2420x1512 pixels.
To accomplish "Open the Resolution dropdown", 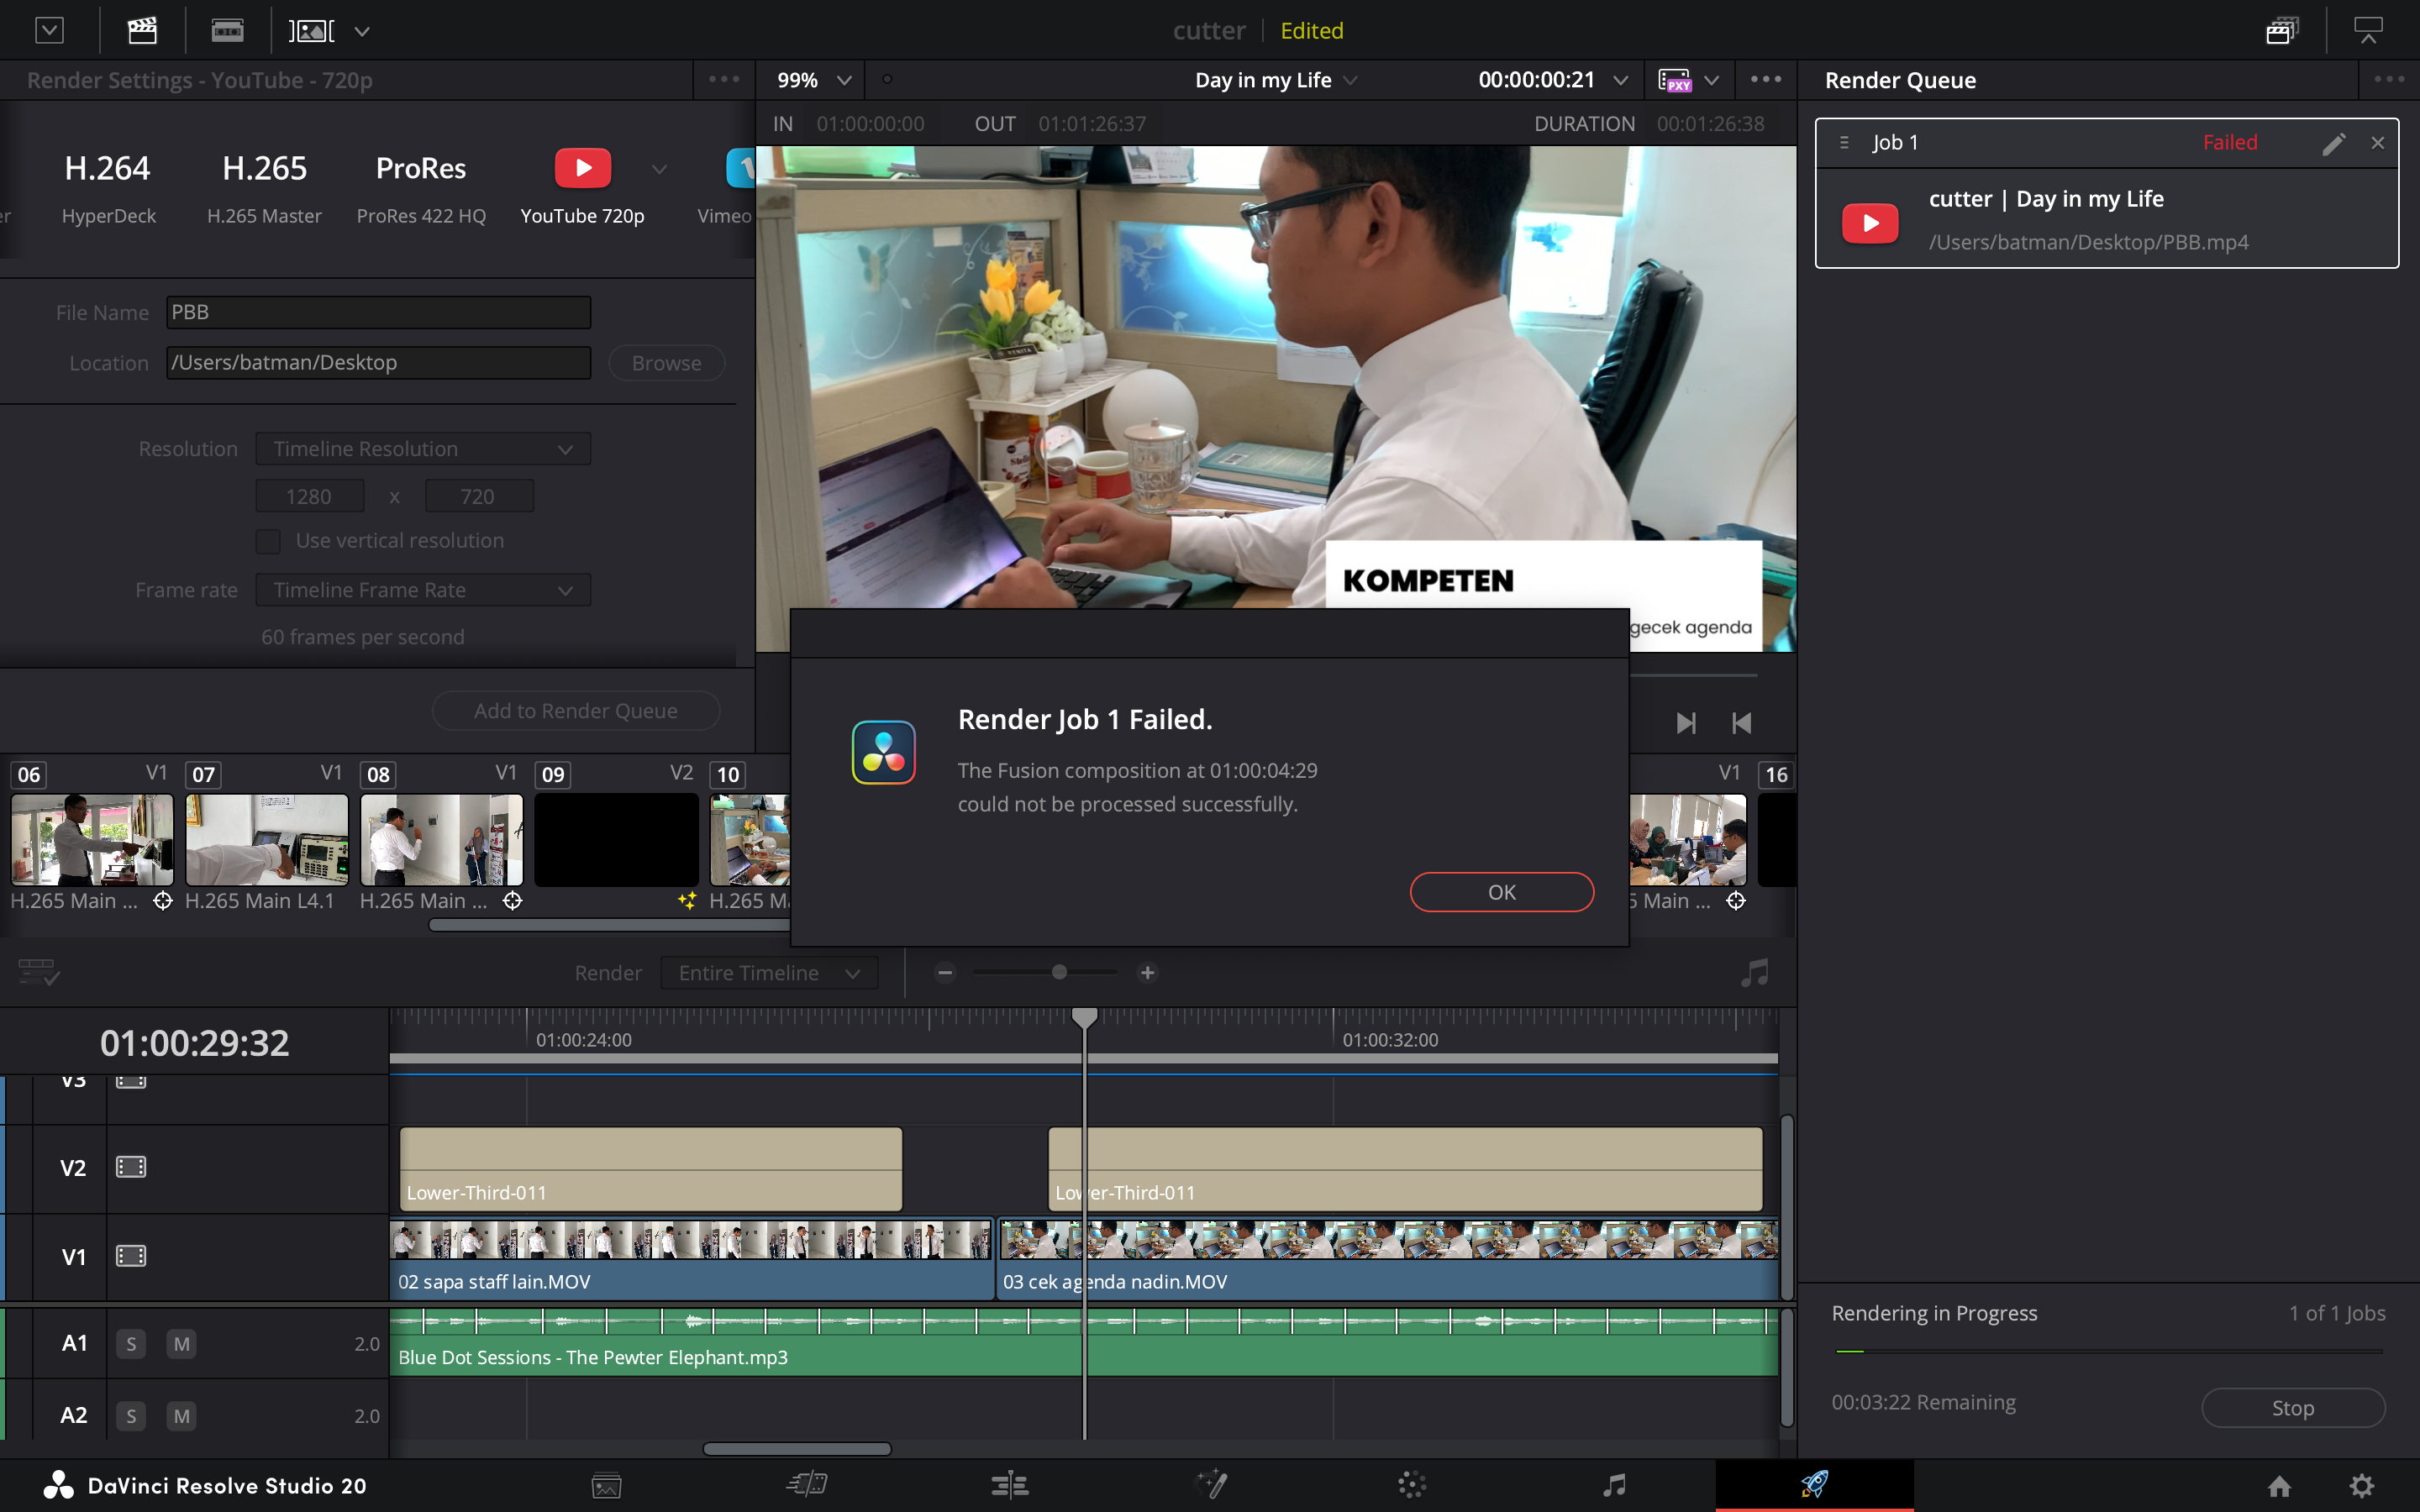I will click(423, 449).
